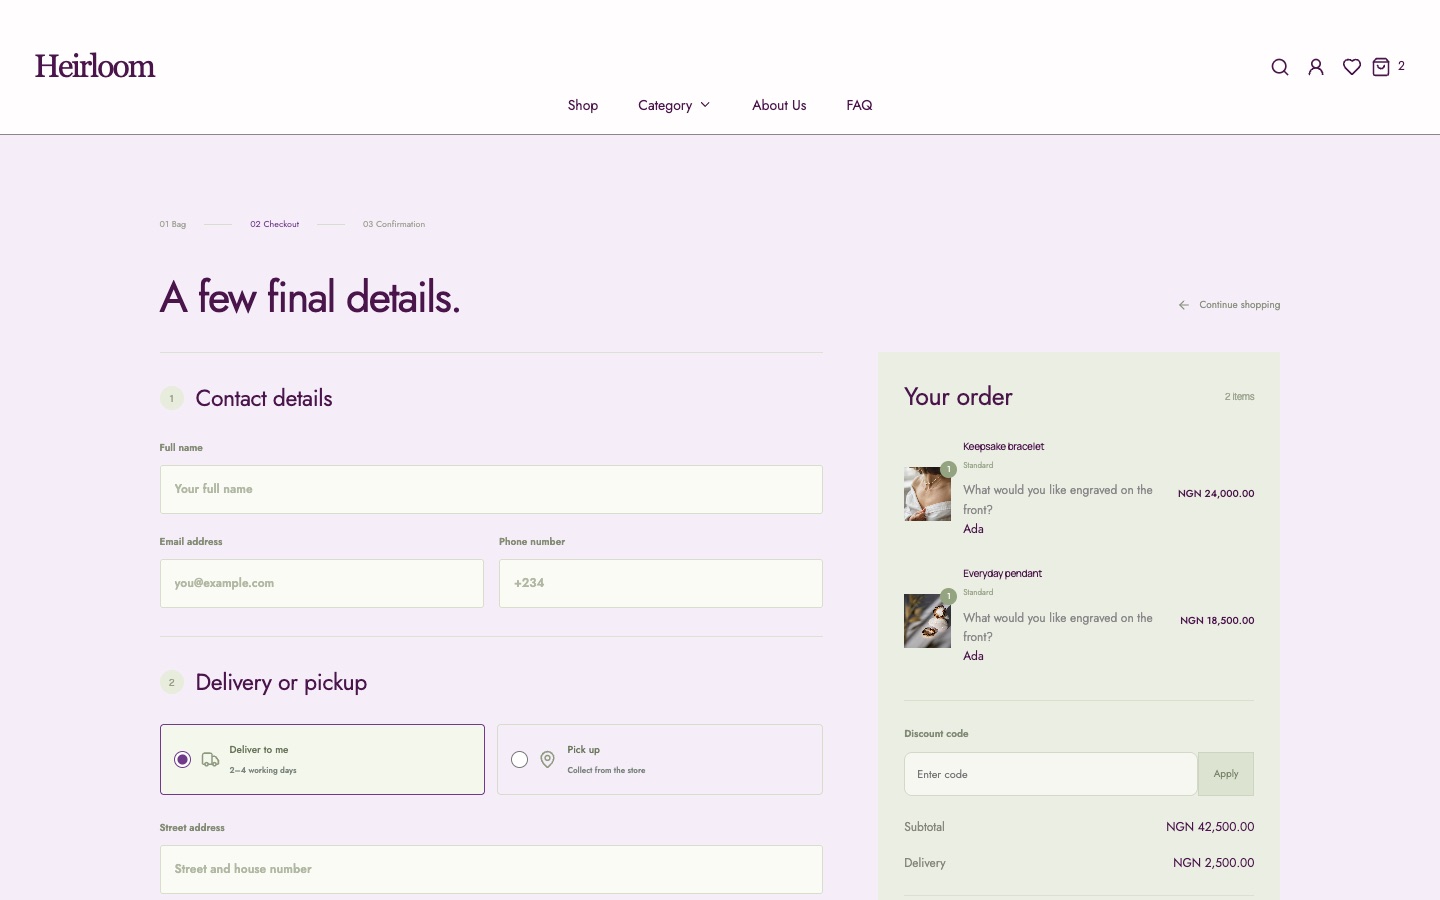Image resolution: width=1440 pixels, height=900 pixels.
Task: Click the NGN 24,000.00 price
Action: tap(1216, 494)
